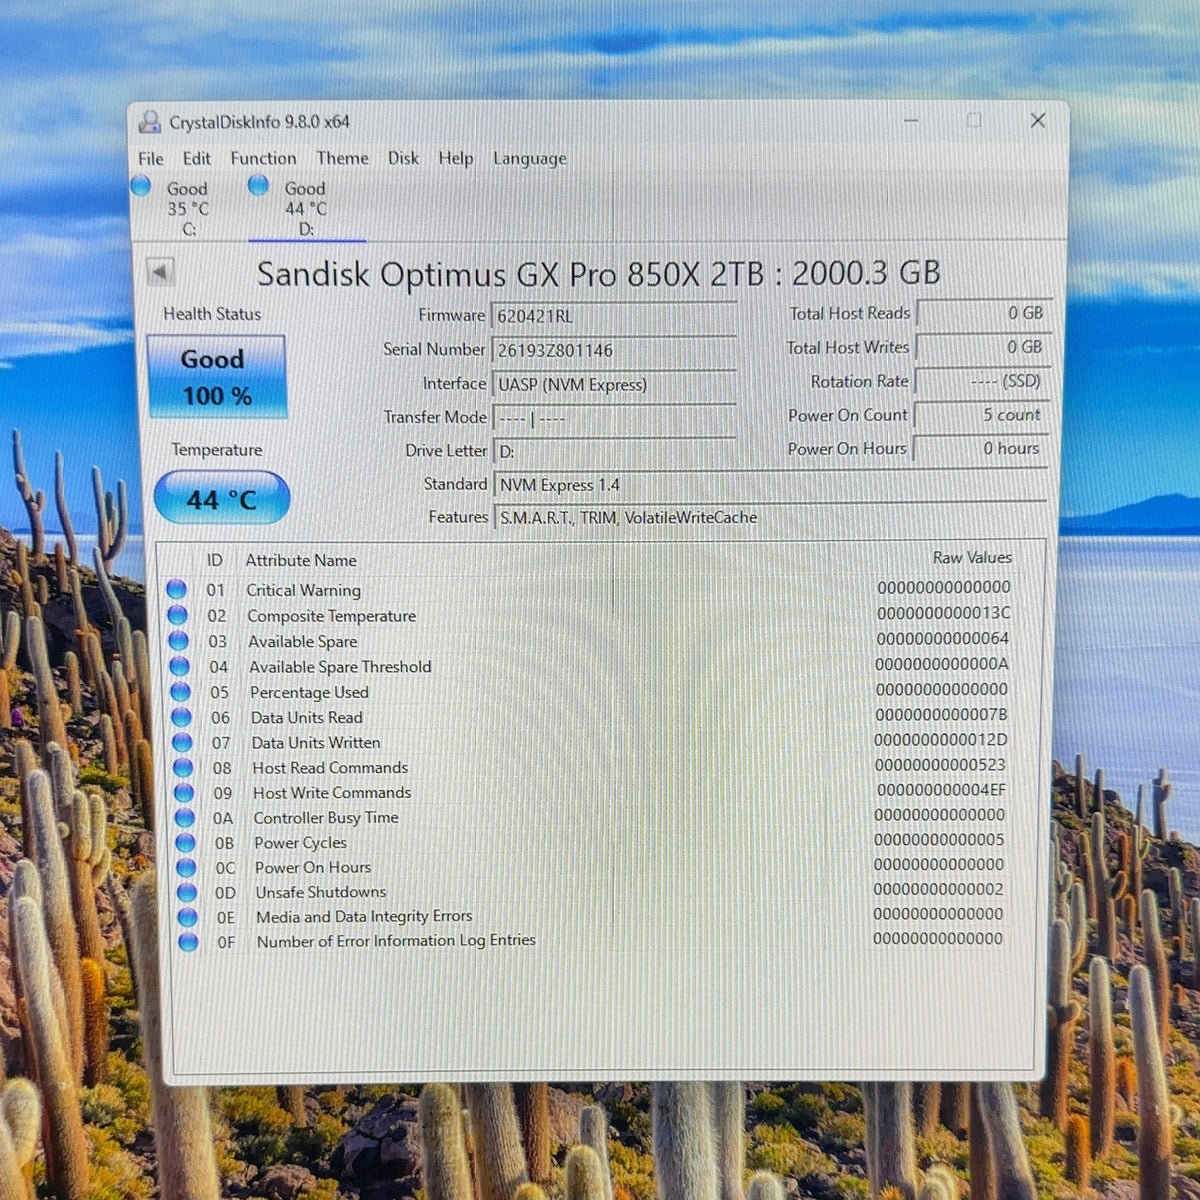Click the status orb beside Critical Warning
Image resolution: width=1200 pixels, height=1200 pixels.
177,590
